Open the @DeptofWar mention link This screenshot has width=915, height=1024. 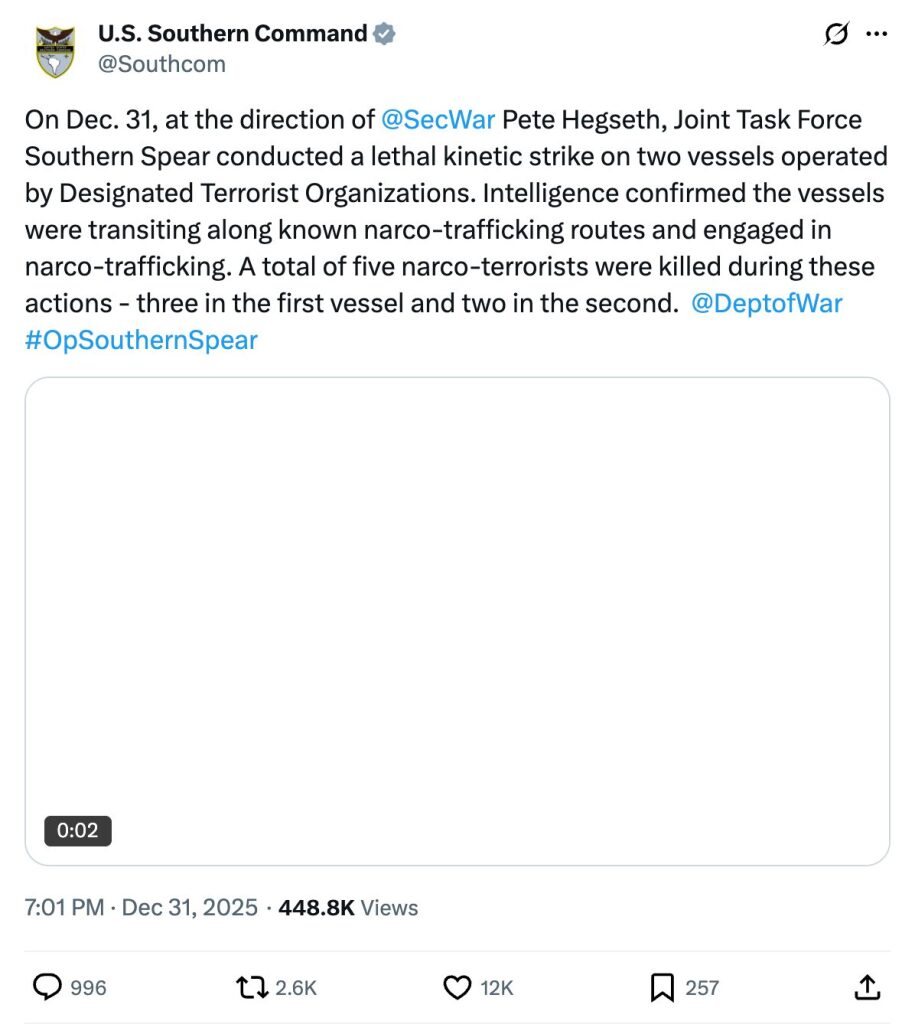click(766, 304)
